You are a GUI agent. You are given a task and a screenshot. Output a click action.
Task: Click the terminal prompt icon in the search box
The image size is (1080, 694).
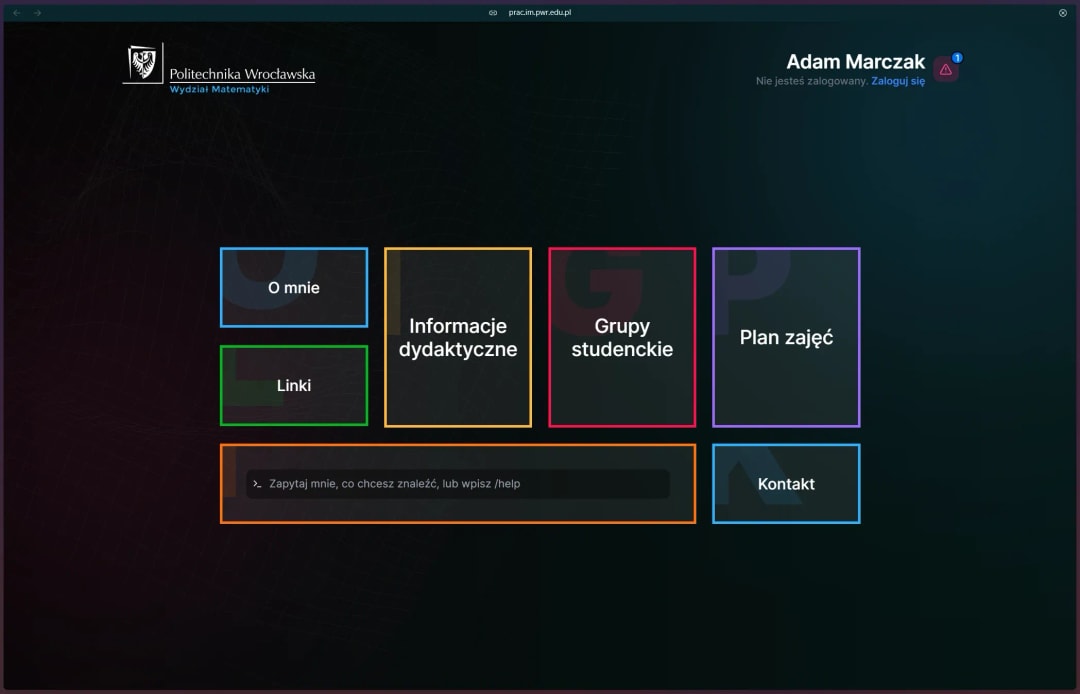click(x=257, y=484)
